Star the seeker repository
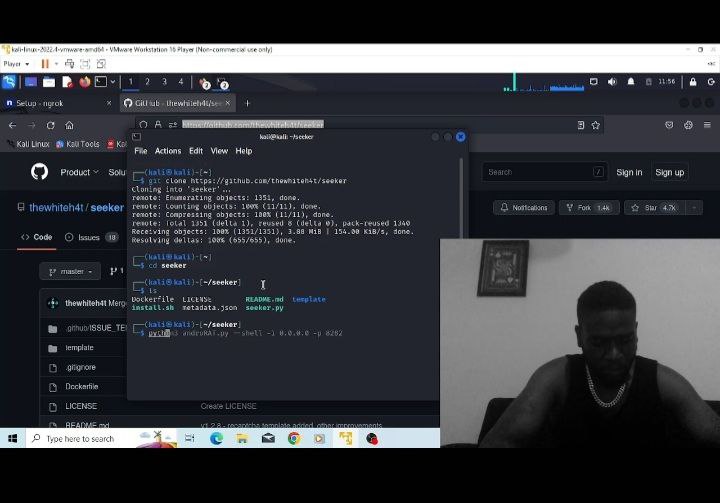The height and width of the screenshot is (503, 720). pos(654,208)
